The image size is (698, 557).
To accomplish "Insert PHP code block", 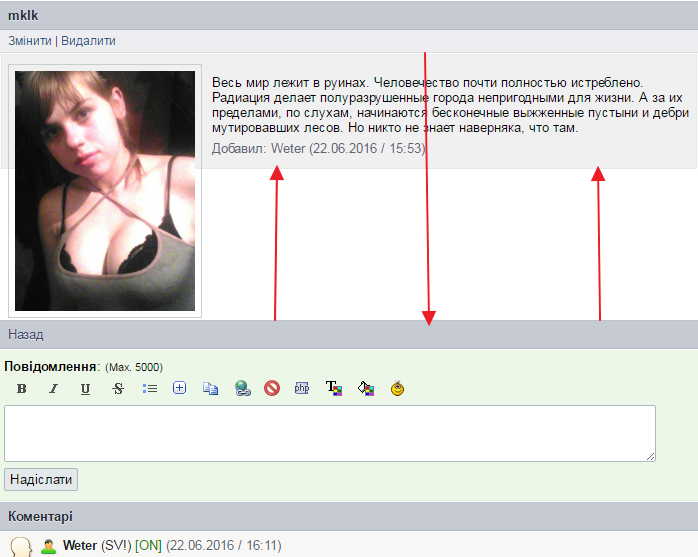I will coord(302,388).
